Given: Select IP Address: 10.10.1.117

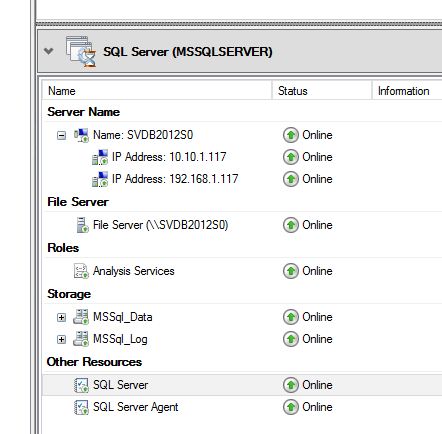Looking at the screenshot, I should (169, 157).
